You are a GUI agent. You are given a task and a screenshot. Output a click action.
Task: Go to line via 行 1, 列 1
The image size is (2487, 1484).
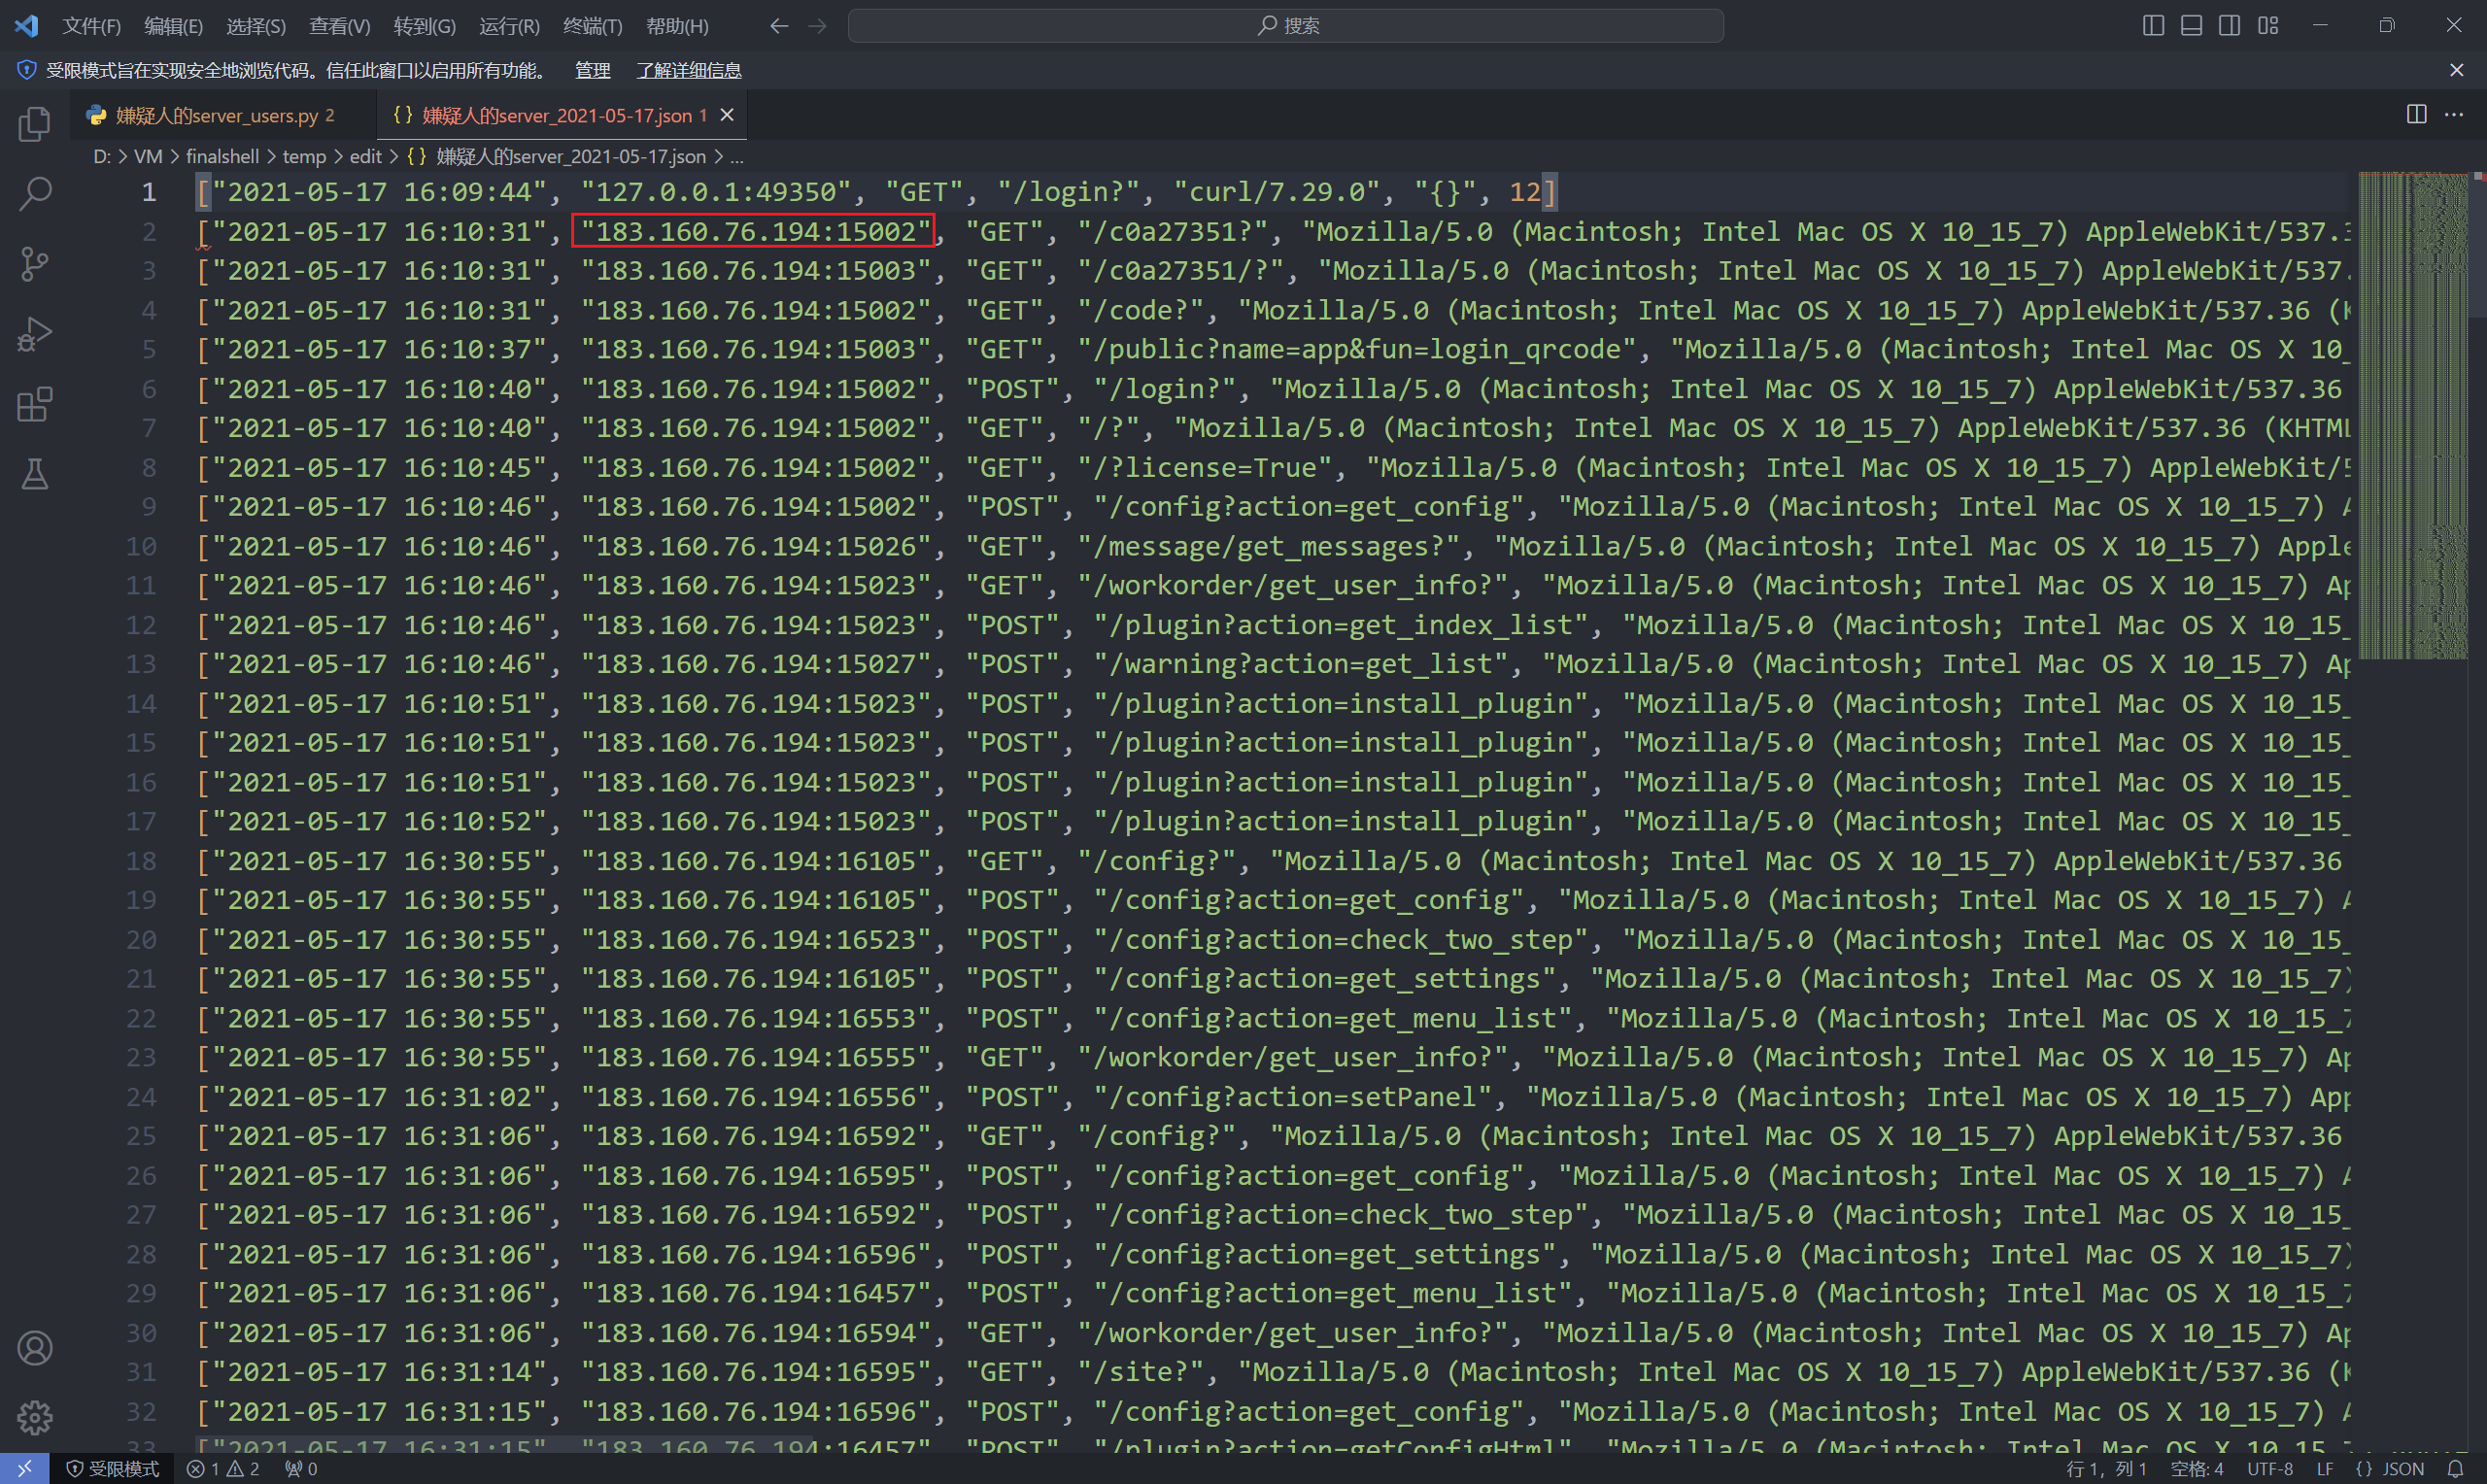(2106, 1468)
